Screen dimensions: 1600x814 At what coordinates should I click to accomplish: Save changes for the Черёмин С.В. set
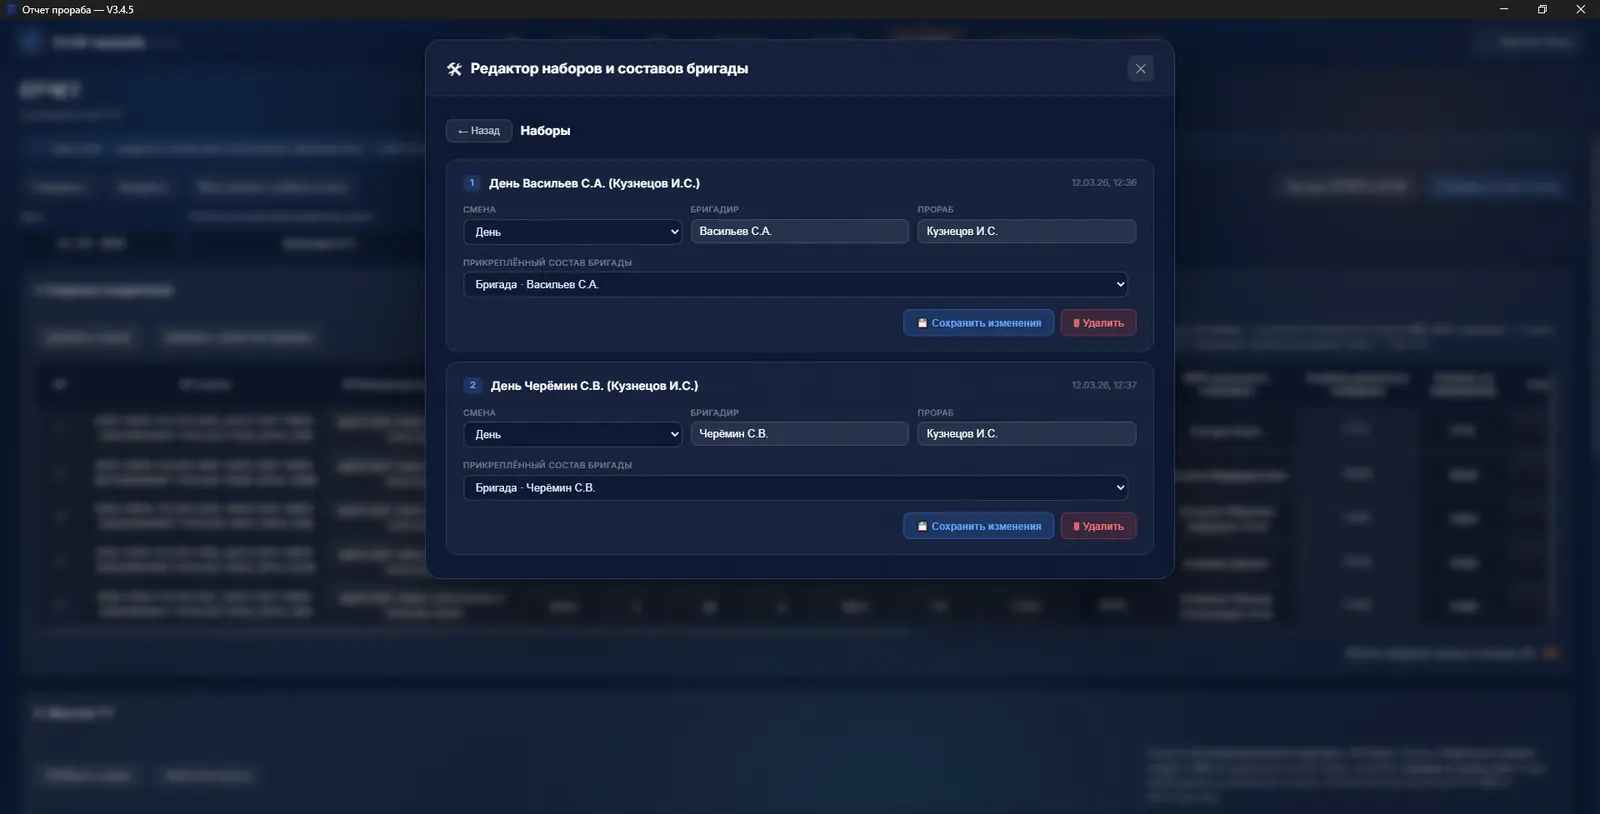[x=978, y=526]
